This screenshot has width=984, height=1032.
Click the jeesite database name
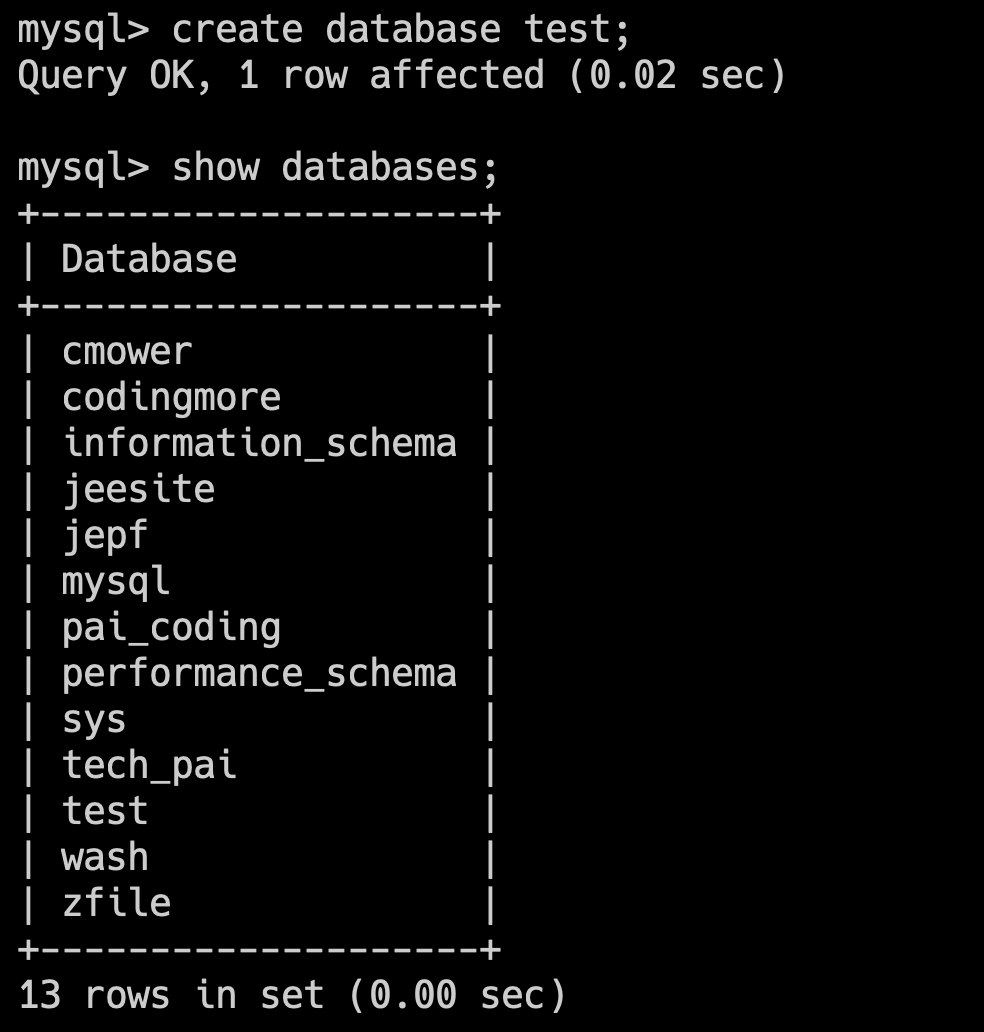click(138, 489)
